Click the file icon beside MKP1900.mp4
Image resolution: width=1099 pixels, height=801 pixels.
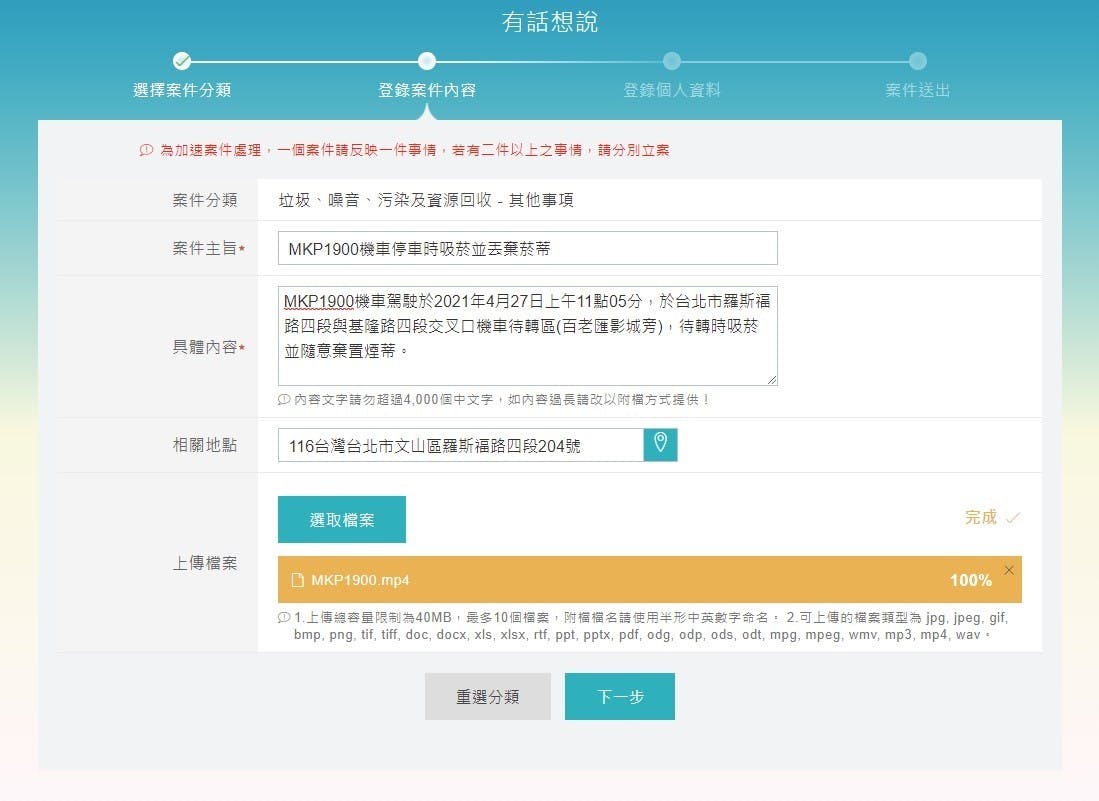tap(297, 581)
